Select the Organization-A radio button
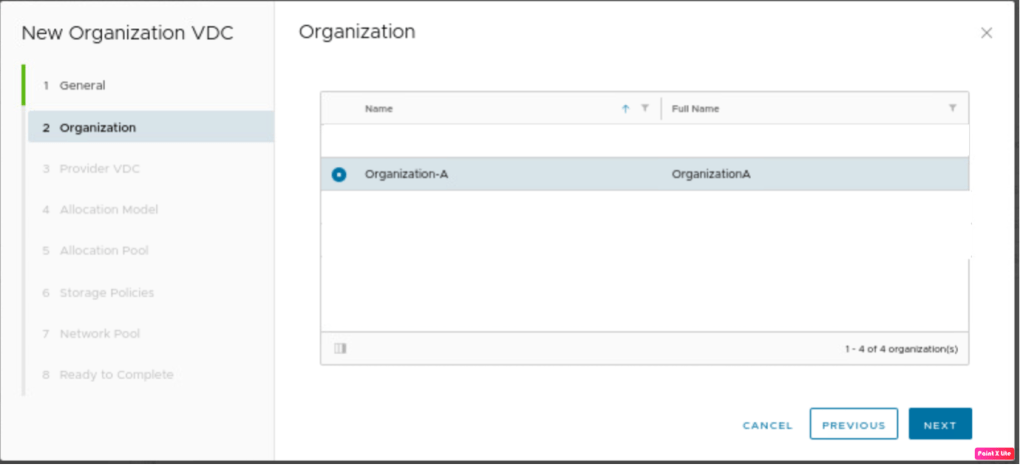 [339, 174]
